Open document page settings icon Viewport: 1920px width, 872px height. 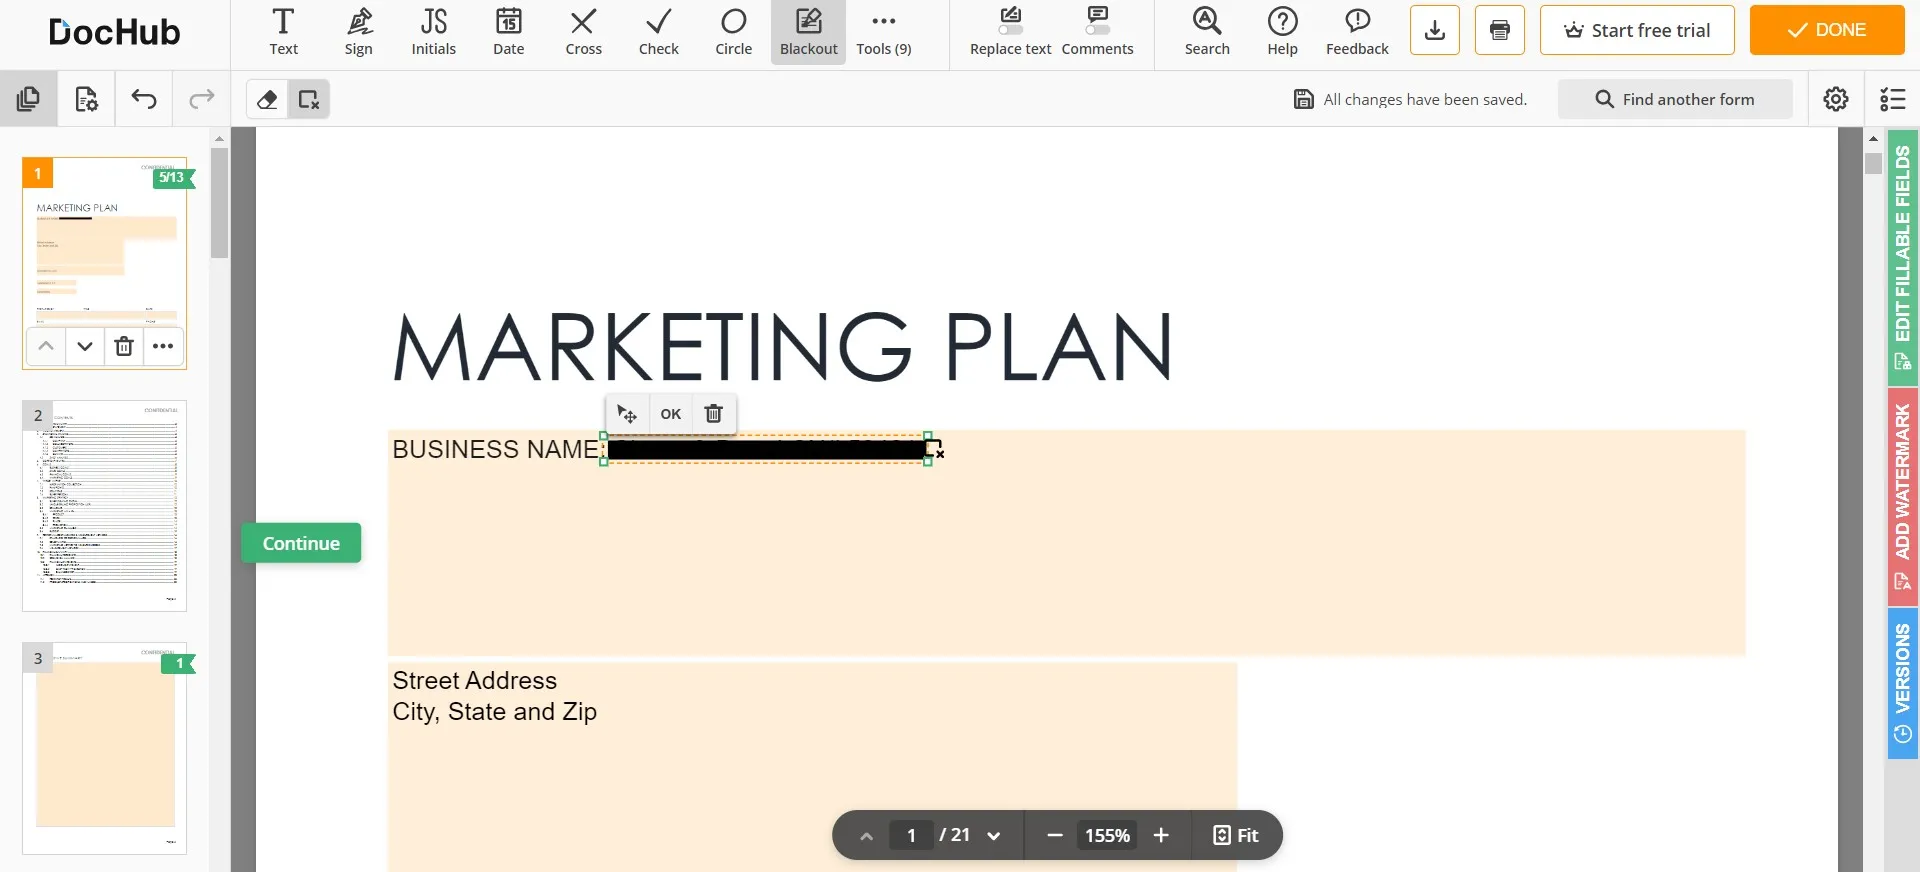pyautogui.click(x=86, y=99)
